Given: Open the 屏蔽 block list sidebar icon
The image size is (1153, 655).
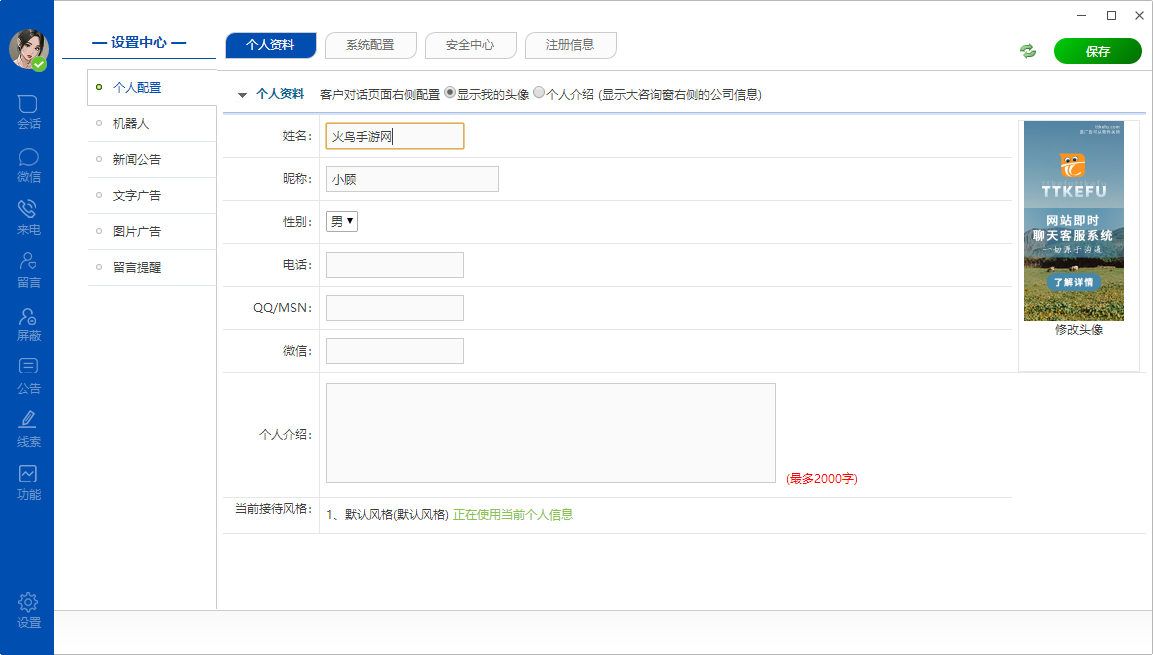Looking at the screenshot, I should point(28,324).
